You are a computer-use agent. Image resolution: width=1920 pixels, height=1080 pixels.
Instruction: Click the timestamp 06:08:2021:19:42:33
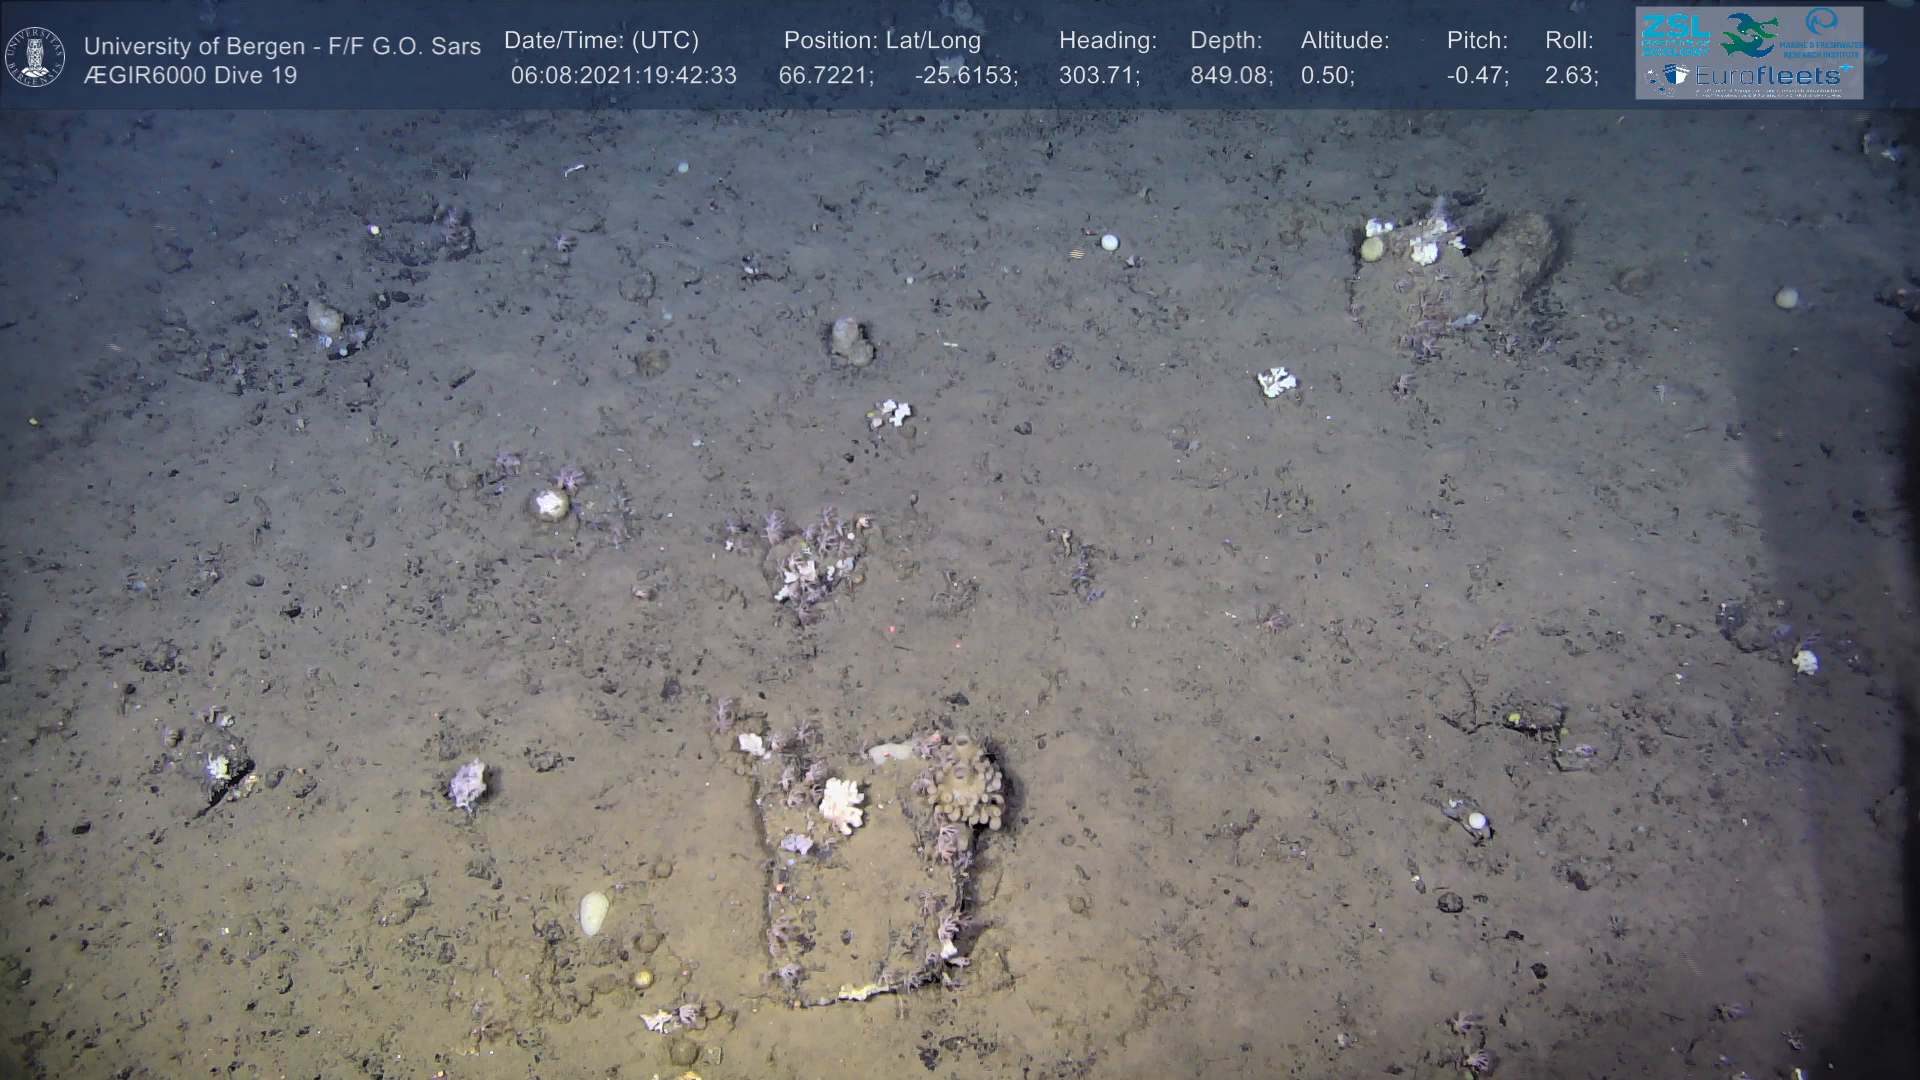[x=623, y=76]
